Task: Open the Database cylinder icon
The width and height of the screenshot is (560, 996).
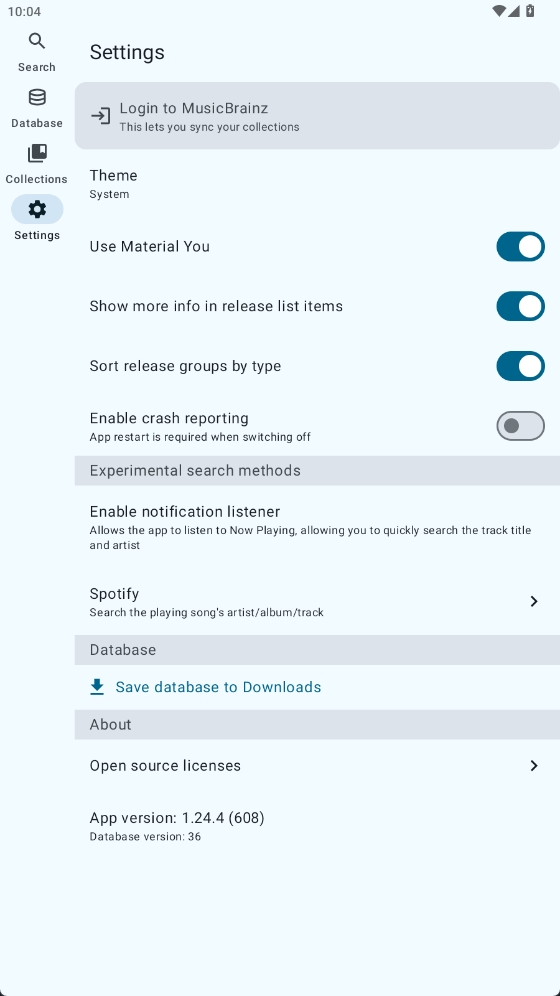Action: (37, 97)
